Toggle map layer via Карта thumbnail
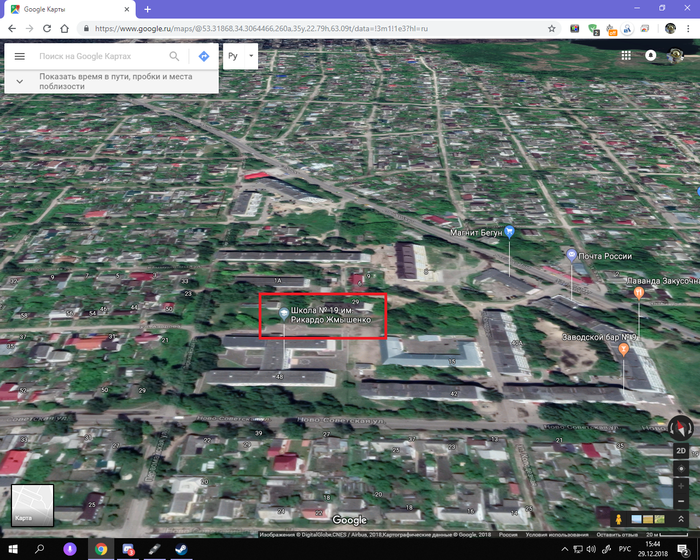 coord(32,505)
